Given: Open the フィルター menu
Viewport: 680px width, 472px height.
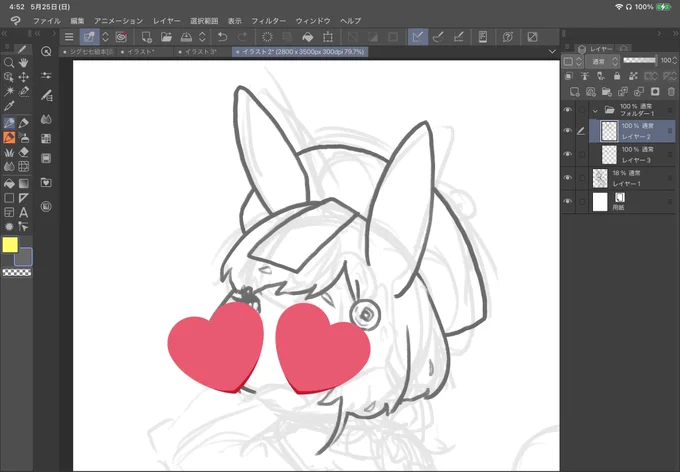Looking at the screenshot, I should [x=268, y=21].
